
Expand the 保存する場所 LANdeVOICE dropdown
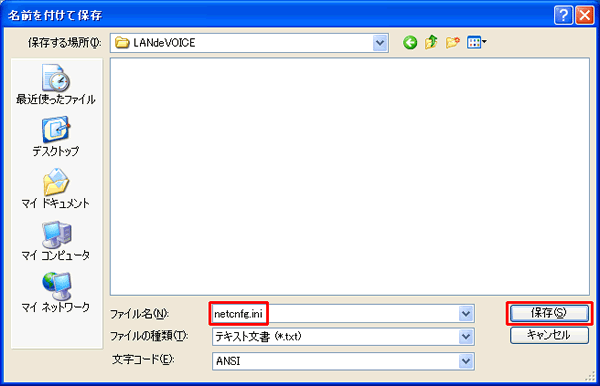tap(380, 43)
